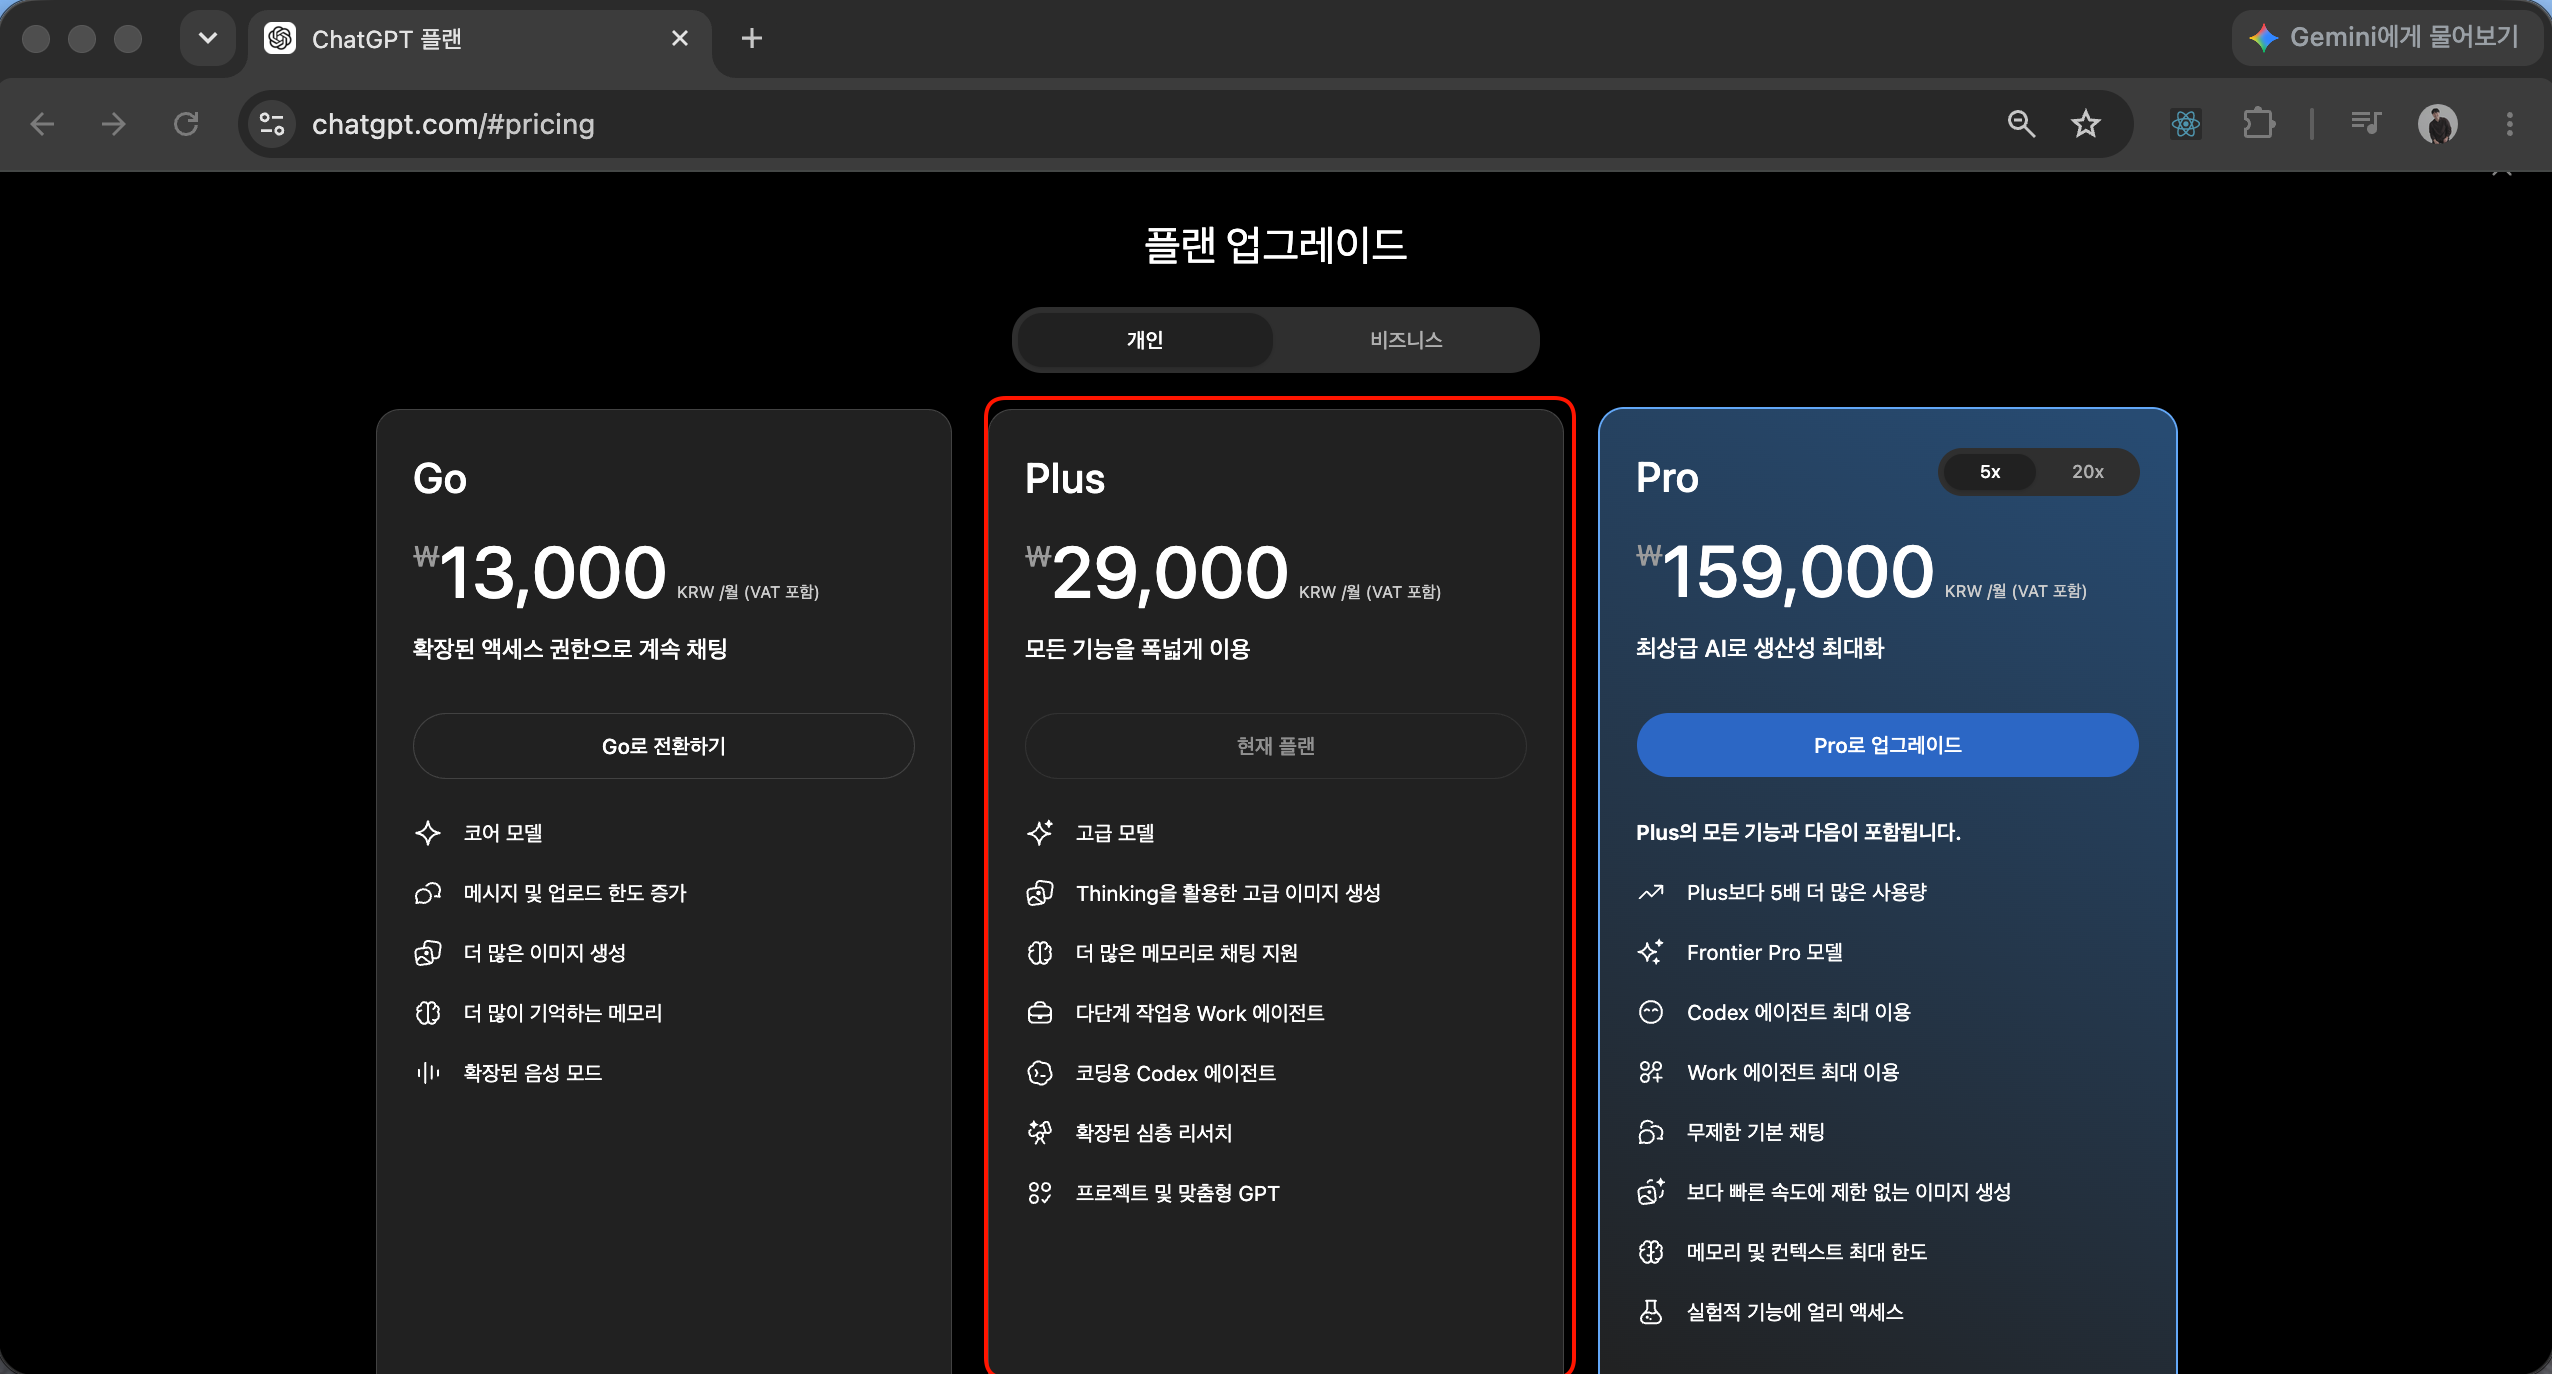
Task: Click the 확장된 음성 모드 waveform icon
Action: click(428, 1073)
